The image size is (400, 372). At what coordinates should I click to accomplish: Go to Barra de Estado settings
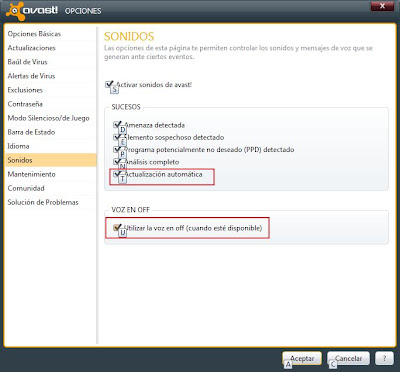pos(31,132)
